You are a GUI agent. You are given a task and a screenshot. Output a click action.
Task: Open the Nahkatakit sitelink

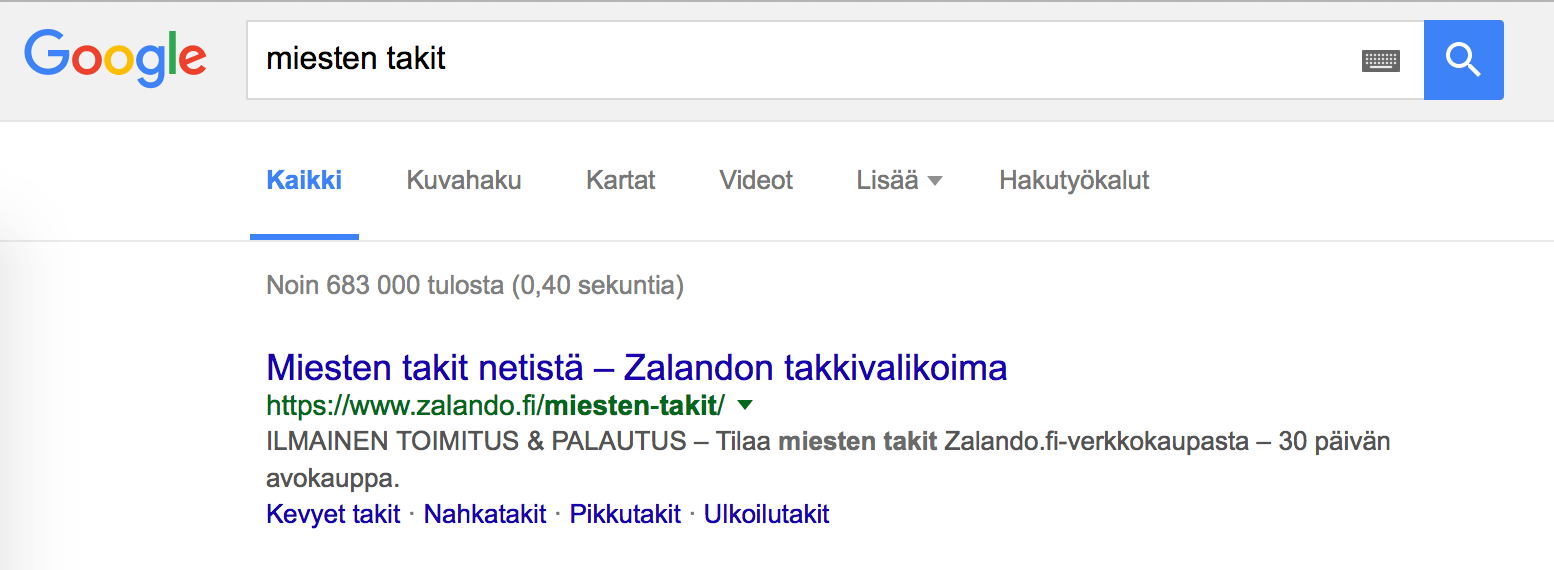click(x=485, y=514)
